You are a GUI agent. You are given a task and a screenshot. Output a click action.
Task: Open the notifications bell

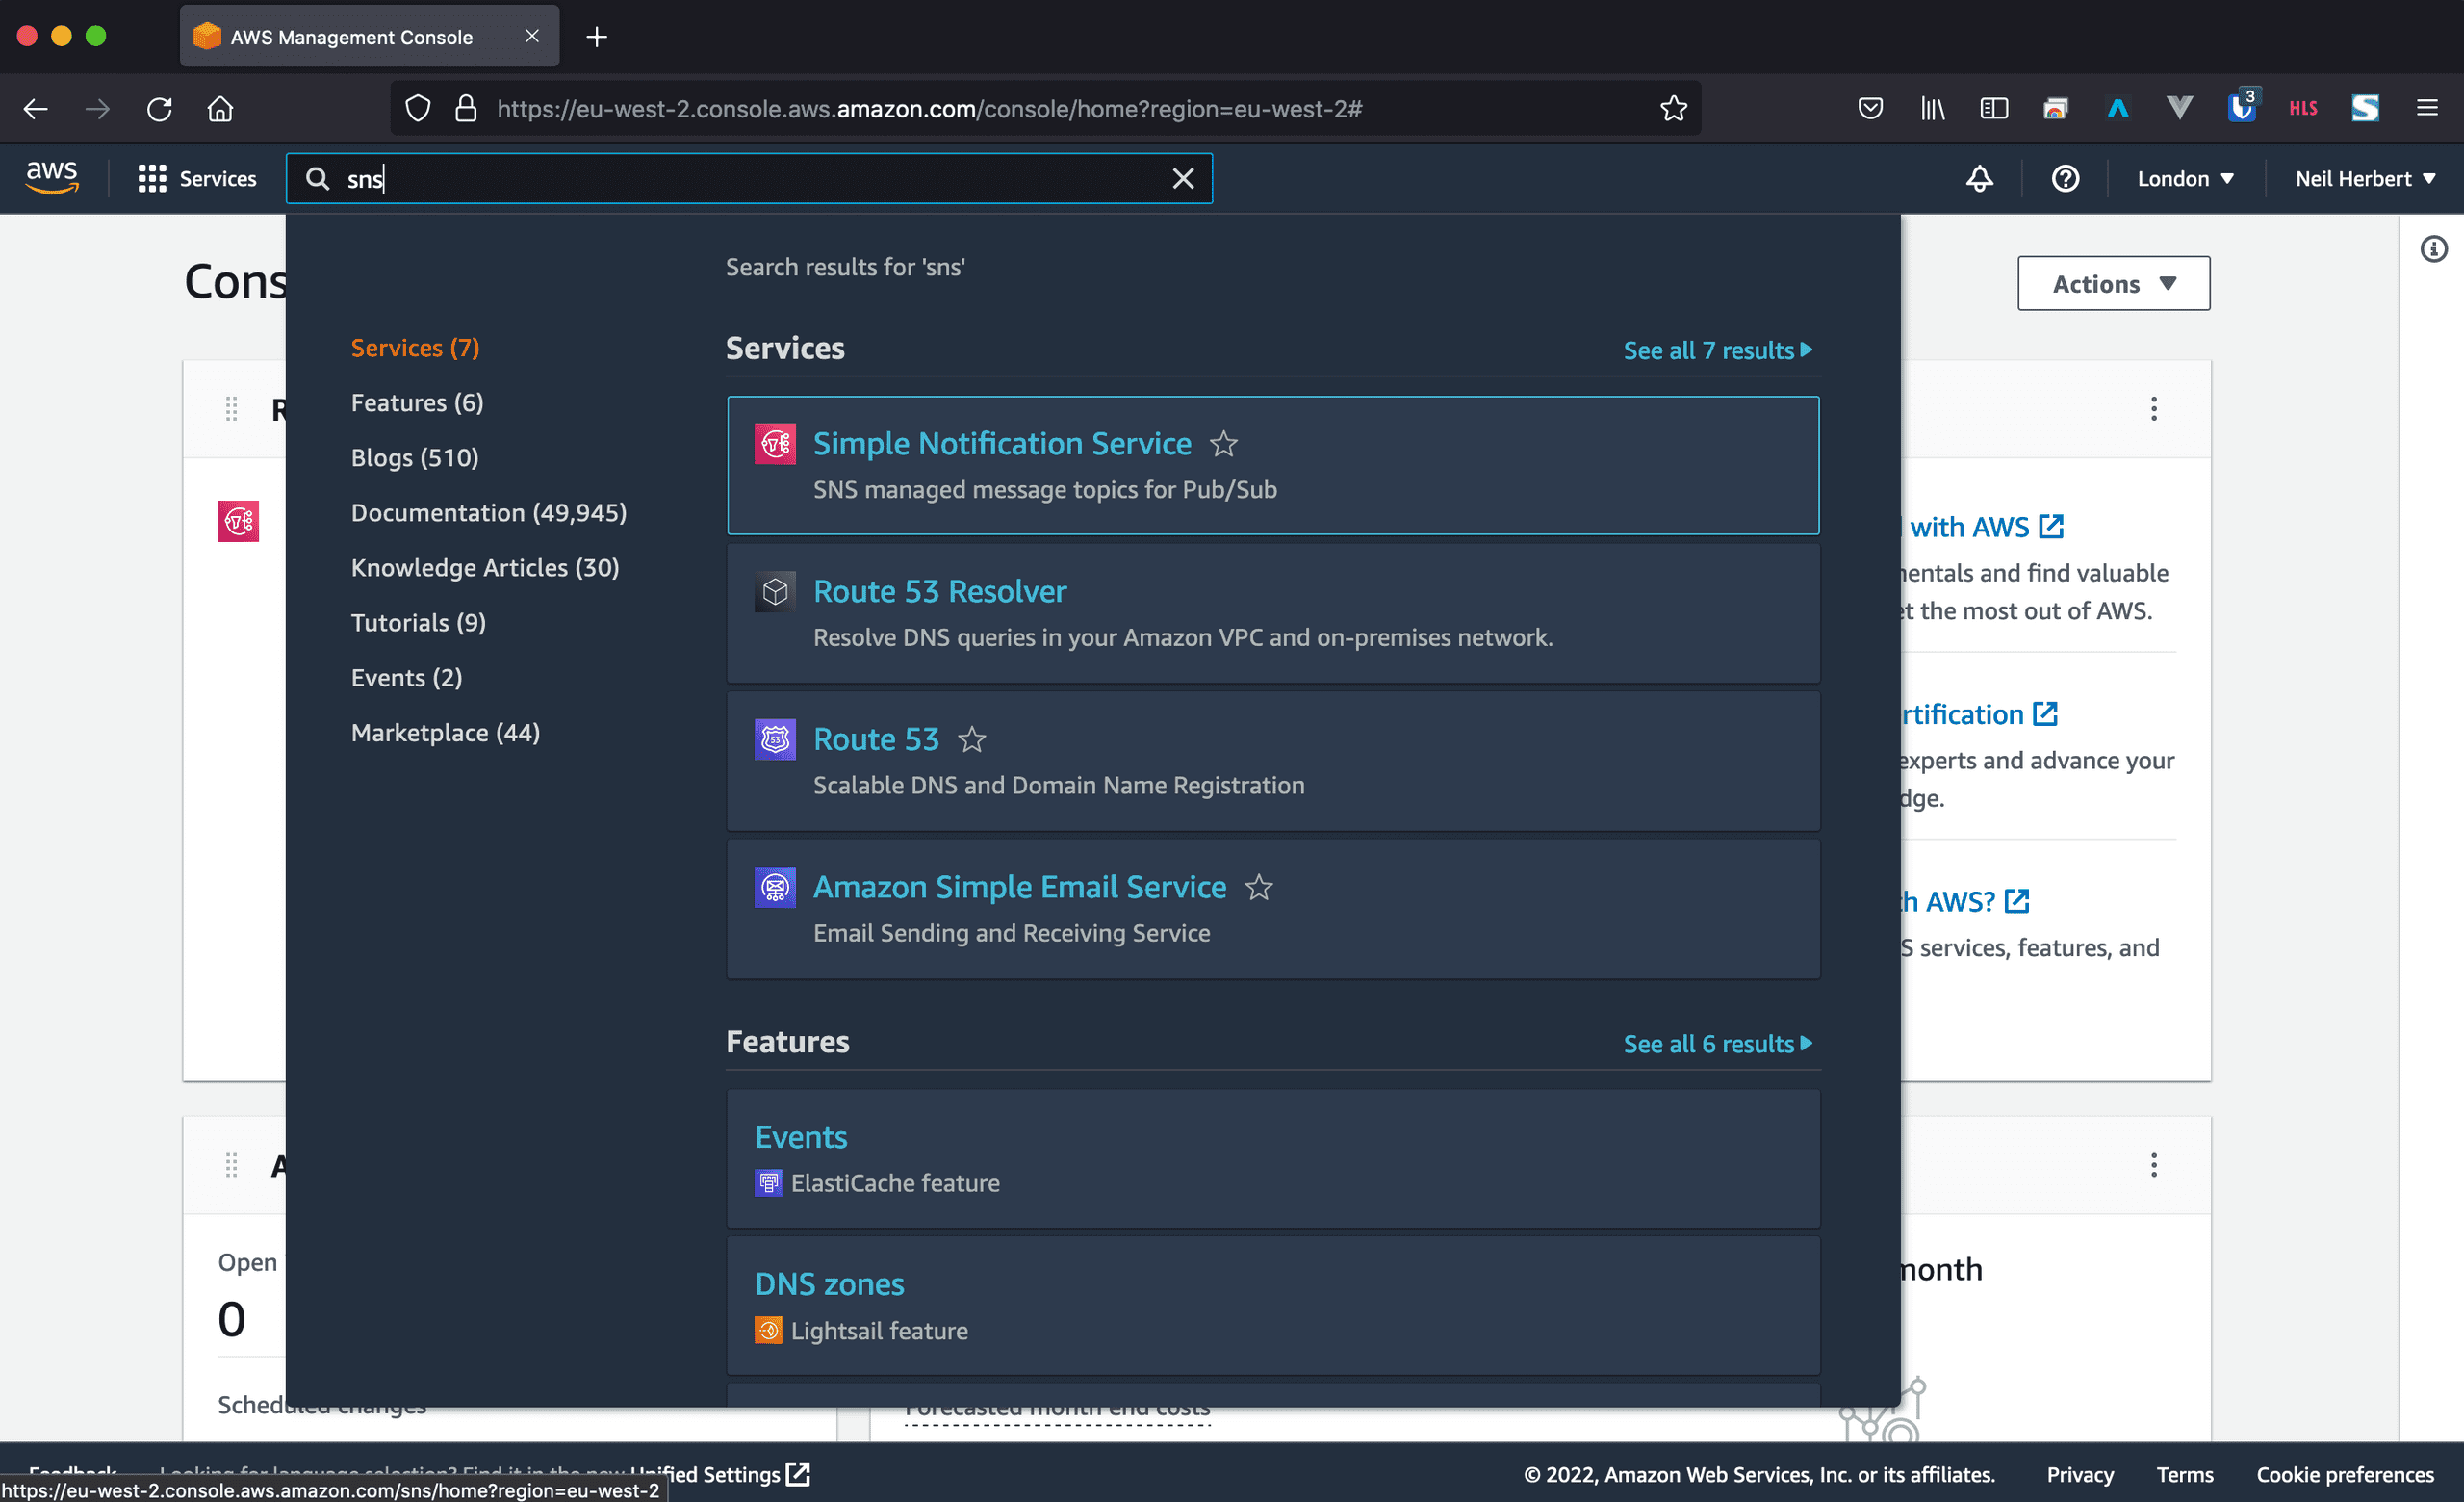click(1979, 178)
